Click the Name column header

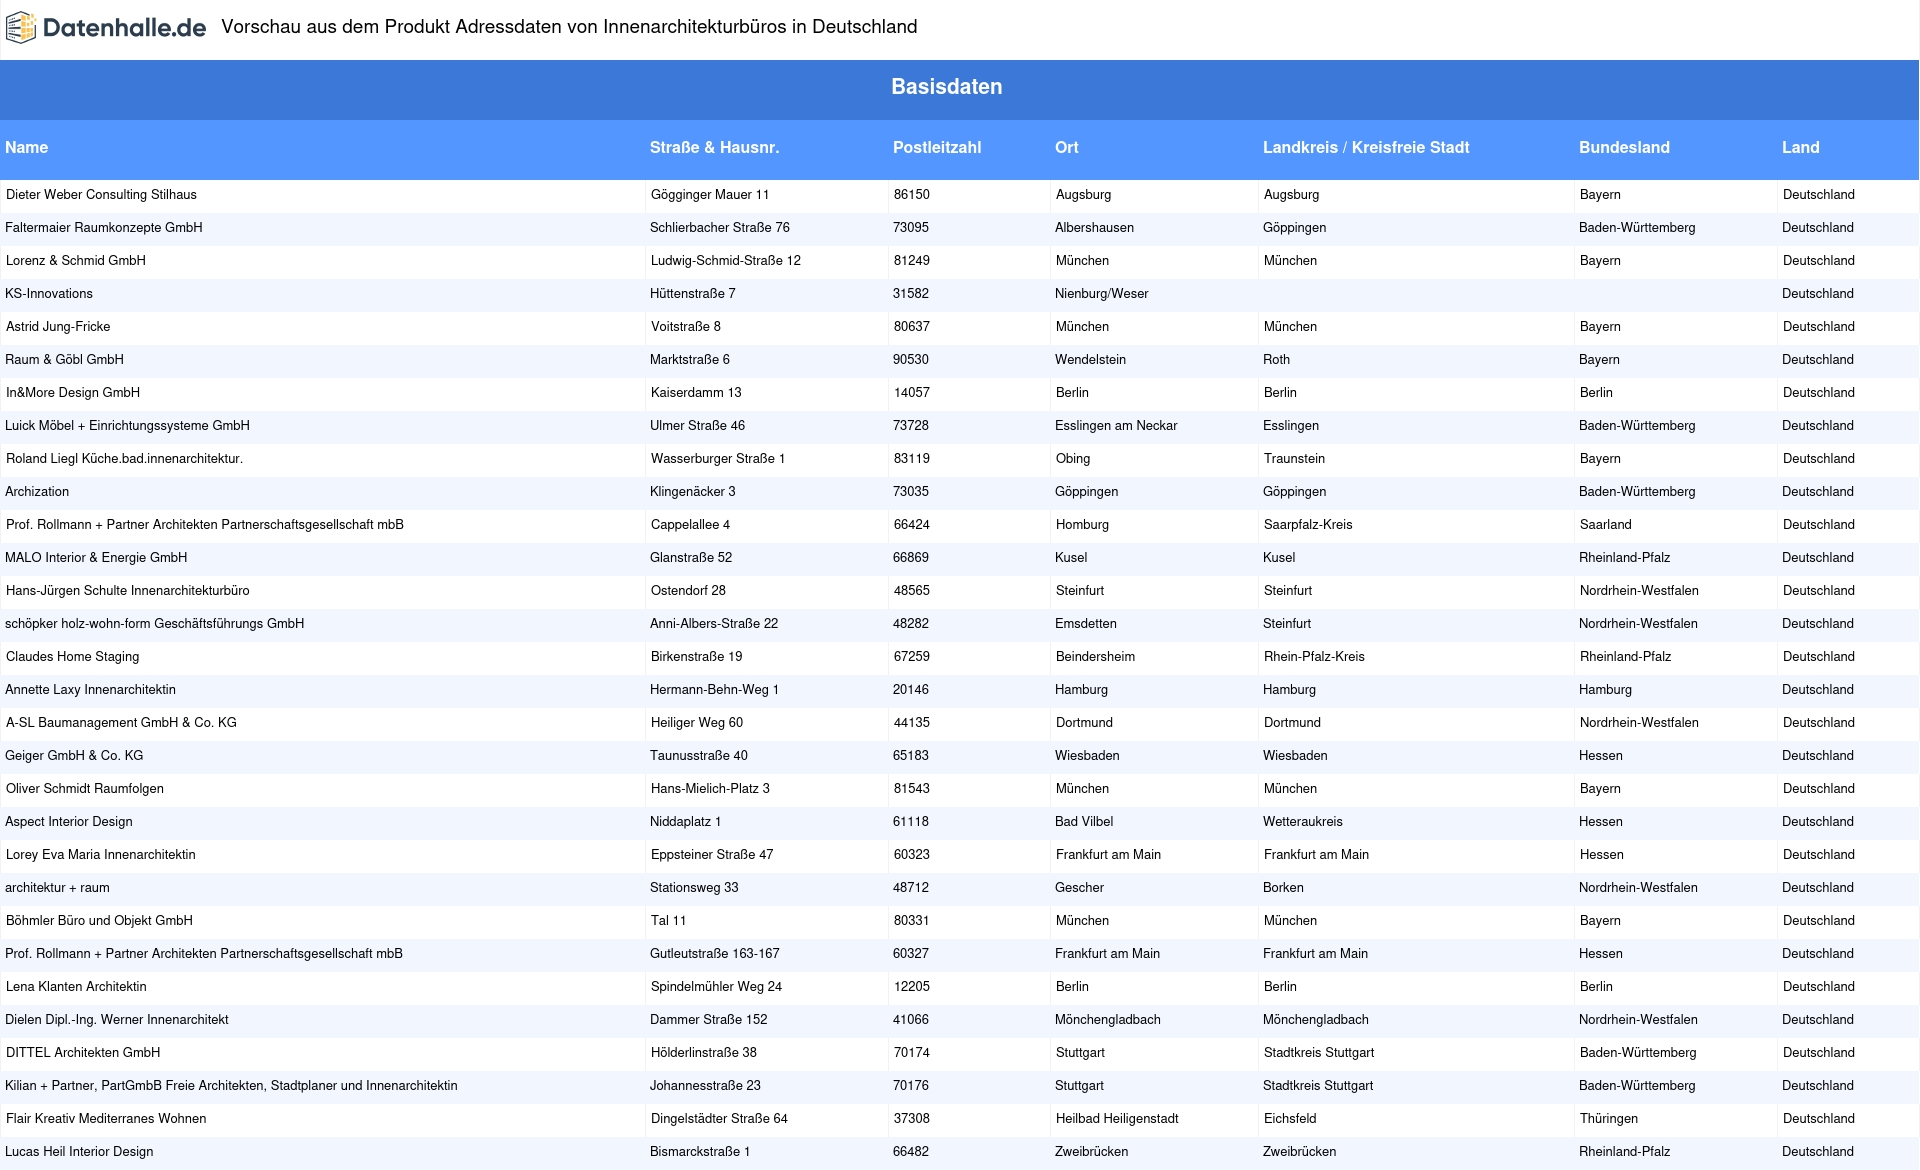pyautogui.click(x=27, y=147)
